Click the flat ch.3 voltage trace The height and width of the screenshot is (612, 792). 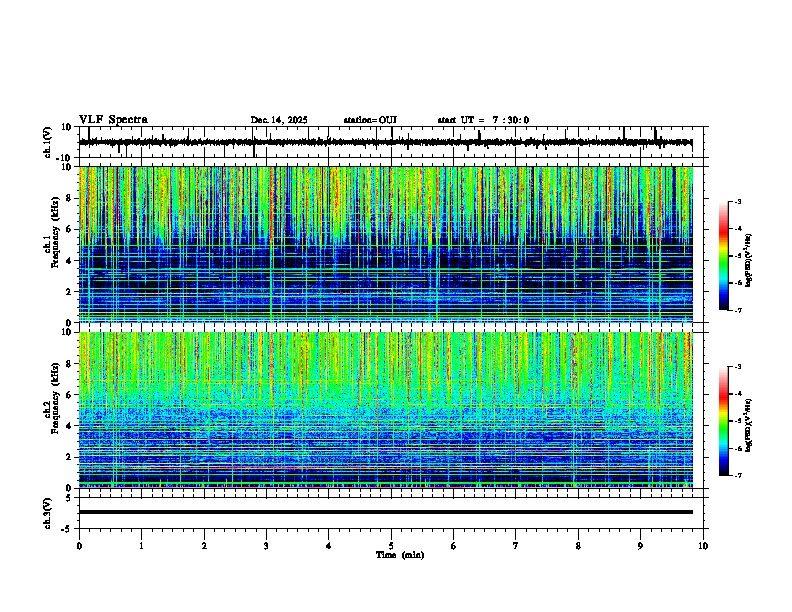[386, 512]
